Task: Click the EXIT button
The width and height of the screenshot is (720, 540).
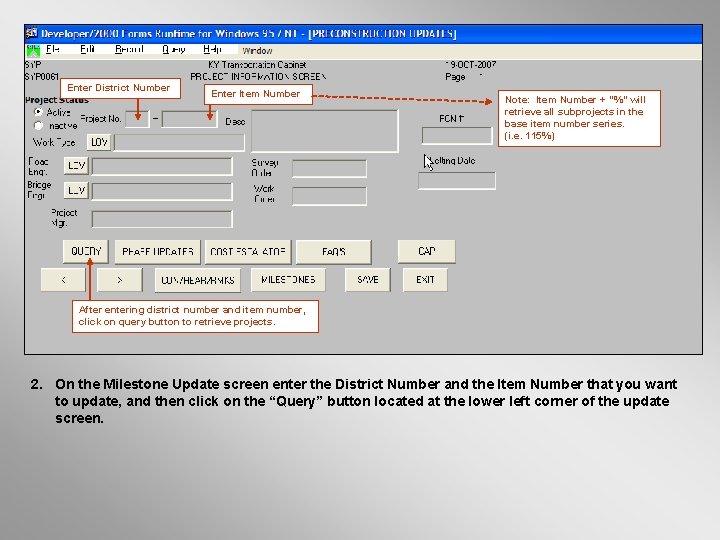Action: coord(425,280)
